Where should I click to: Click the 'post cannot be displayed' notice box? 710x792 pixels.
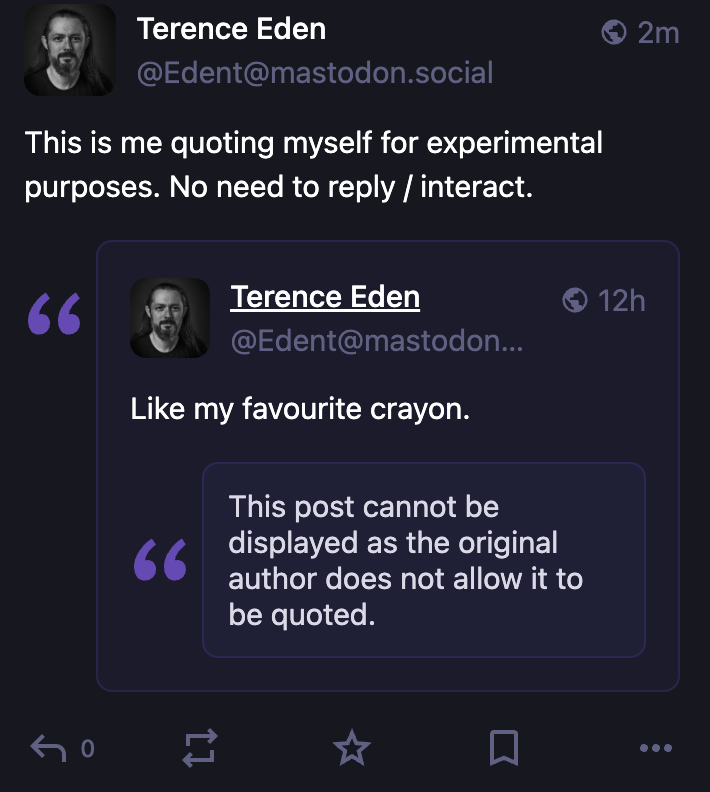[x=424, y=560]
